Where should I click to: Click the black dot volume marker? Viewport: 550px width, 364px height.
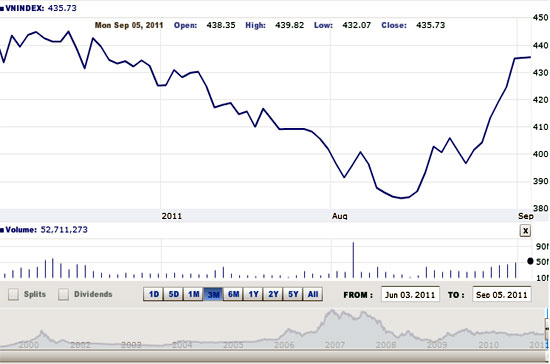tap(530, 261)
